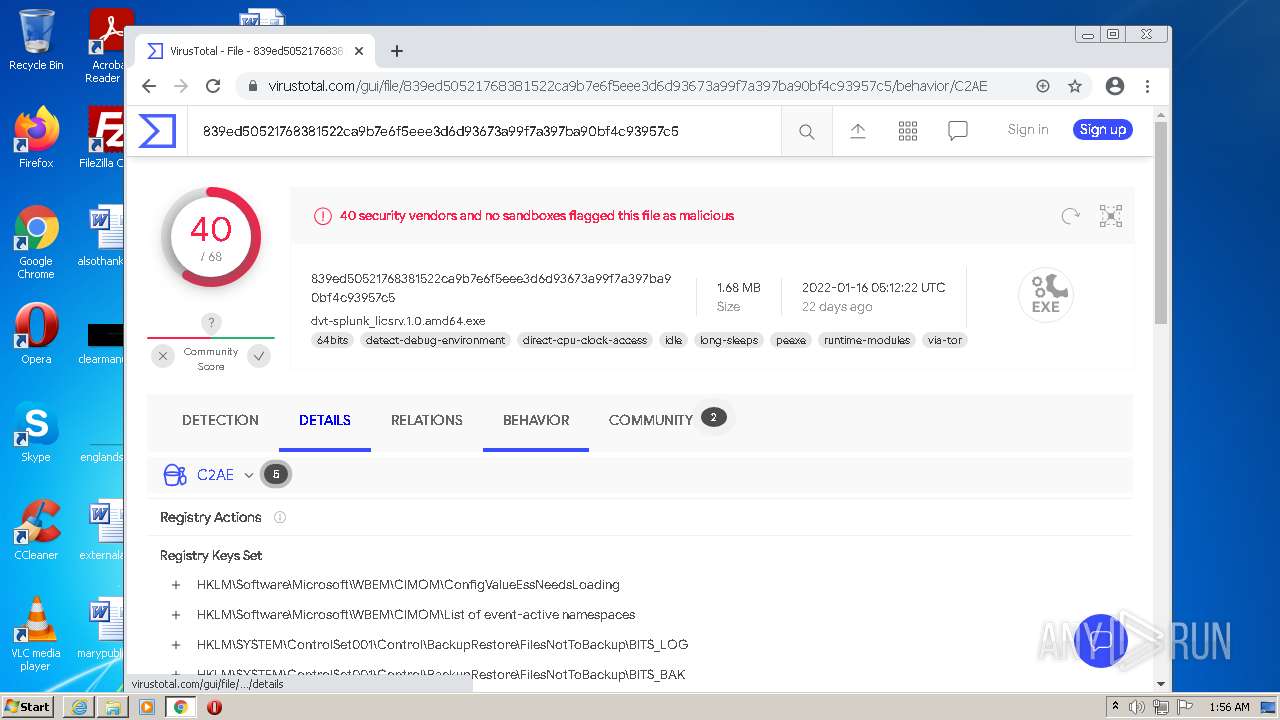
Task: Click the 40/68 detection score gauge
Action: [211, 237]
